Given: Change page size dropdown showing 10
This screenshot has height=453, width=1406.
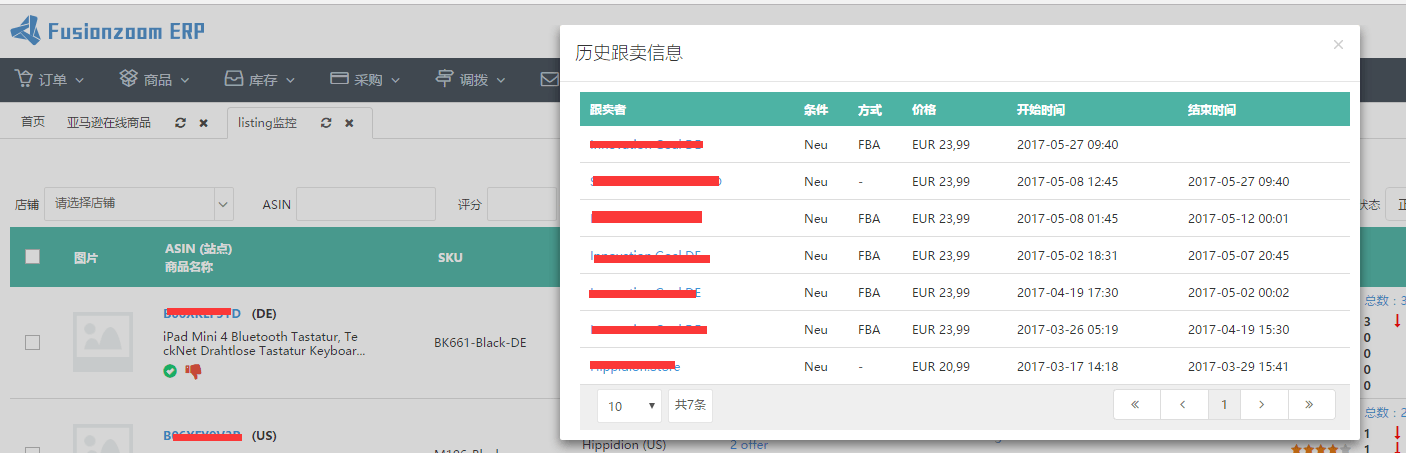Looking at the screenshot, I should coord(629,406).
